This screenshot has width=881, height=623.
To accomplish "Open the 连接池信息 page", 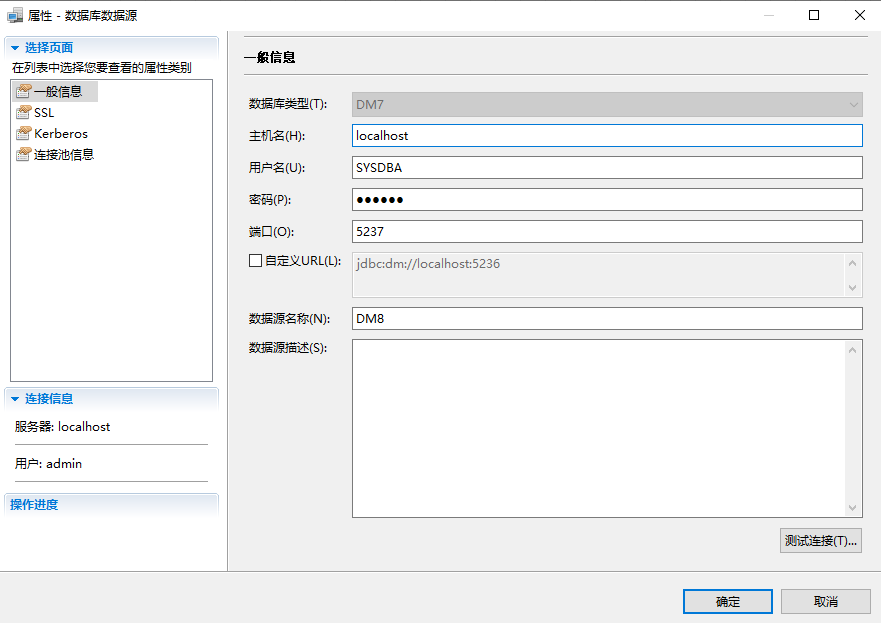I will [x=55, y=154].
